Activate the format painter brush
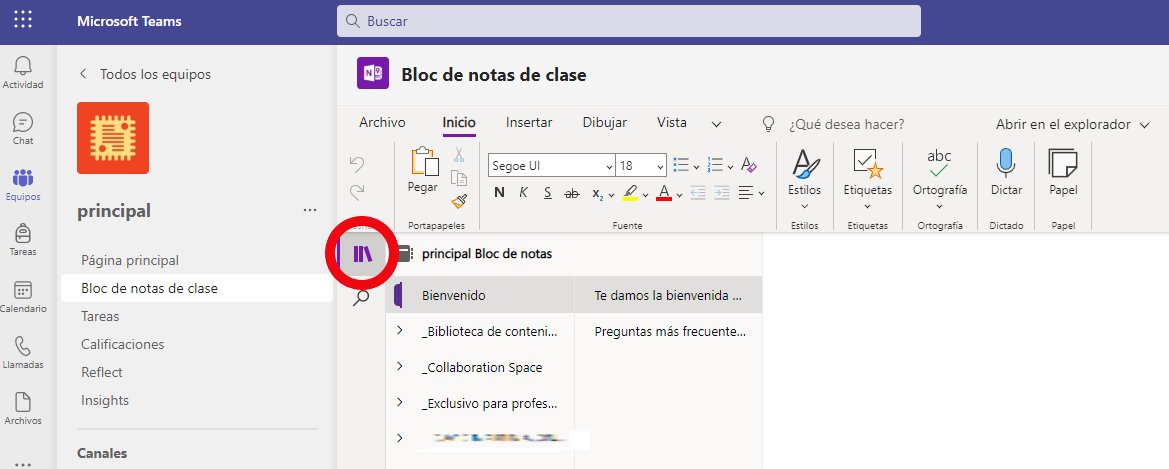The height and width of the screenshot is (469, 1169). click(459, 201)
